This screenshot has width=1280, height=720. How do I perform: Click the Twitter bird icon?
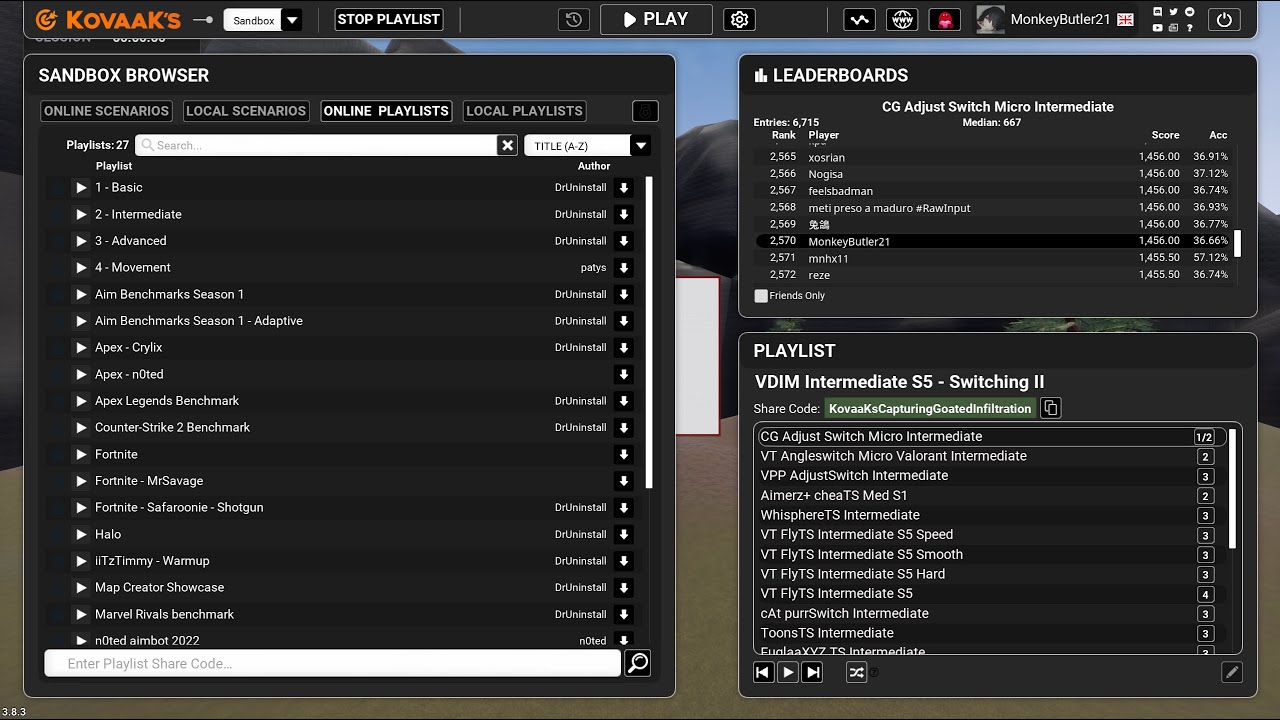[x=1173, y=12]
